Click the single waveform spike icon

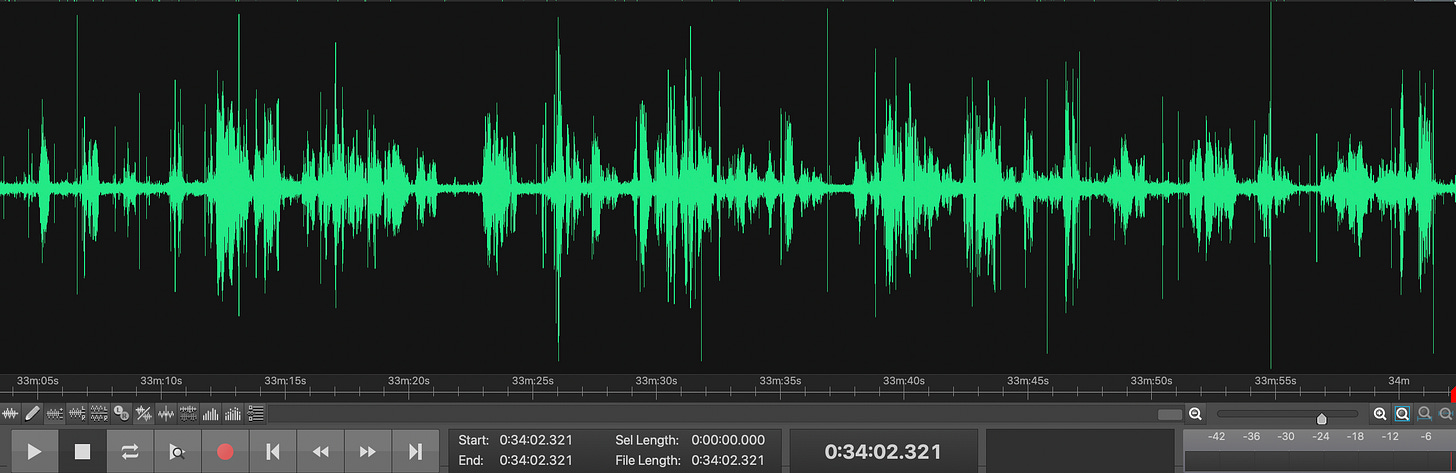point(166,413)
